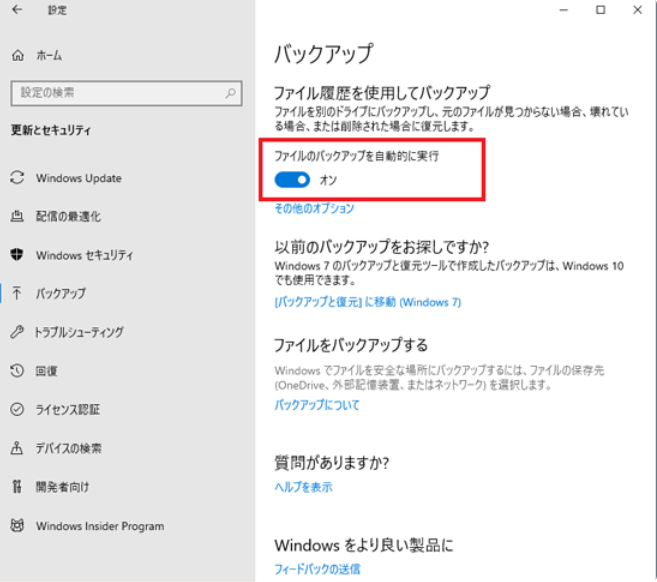Open デバイスの検索 section

click(x=69, y=448)
